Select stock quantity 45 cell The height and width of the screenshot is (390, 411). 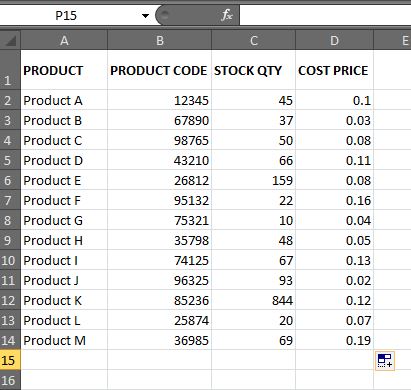[253, 100]
